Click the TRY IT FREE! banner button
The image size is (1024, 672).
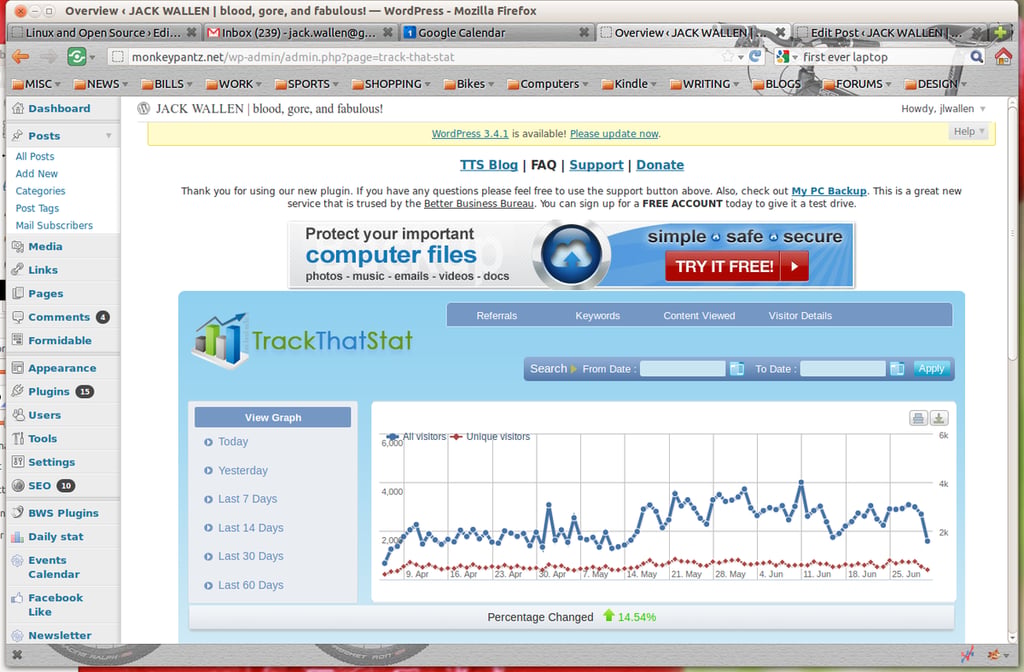(737, 266)
